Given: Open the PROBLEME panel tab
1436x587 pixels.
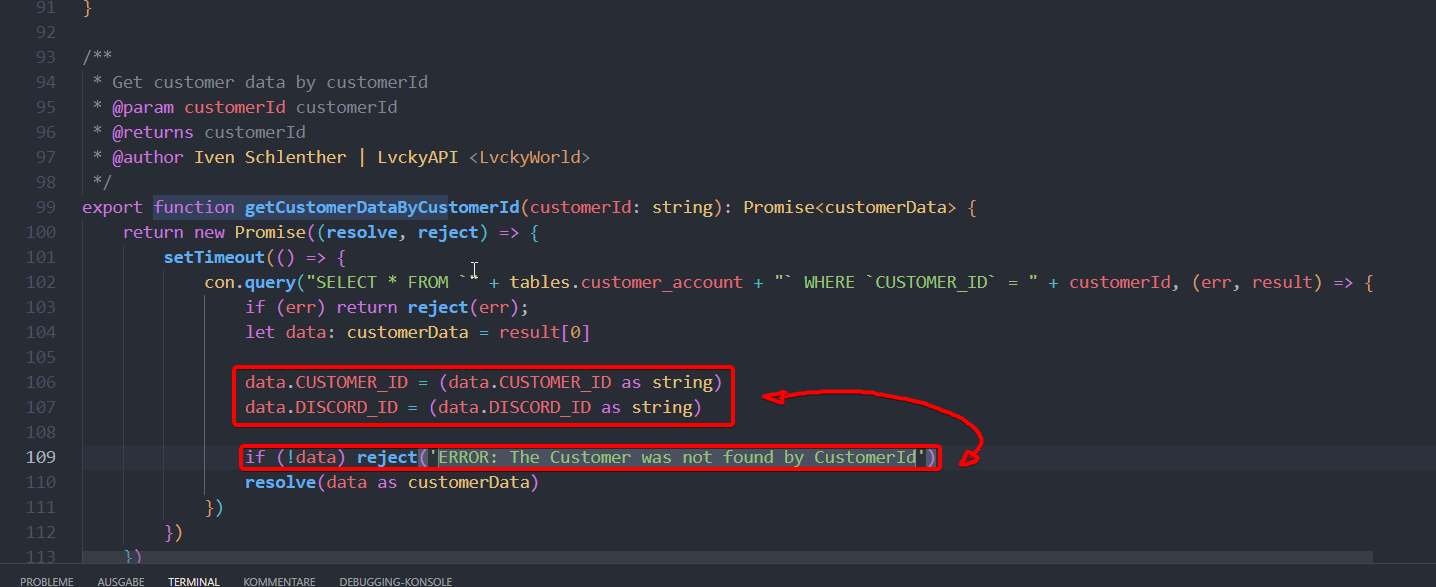Looking at the screenshot, I should coord(46,581).
